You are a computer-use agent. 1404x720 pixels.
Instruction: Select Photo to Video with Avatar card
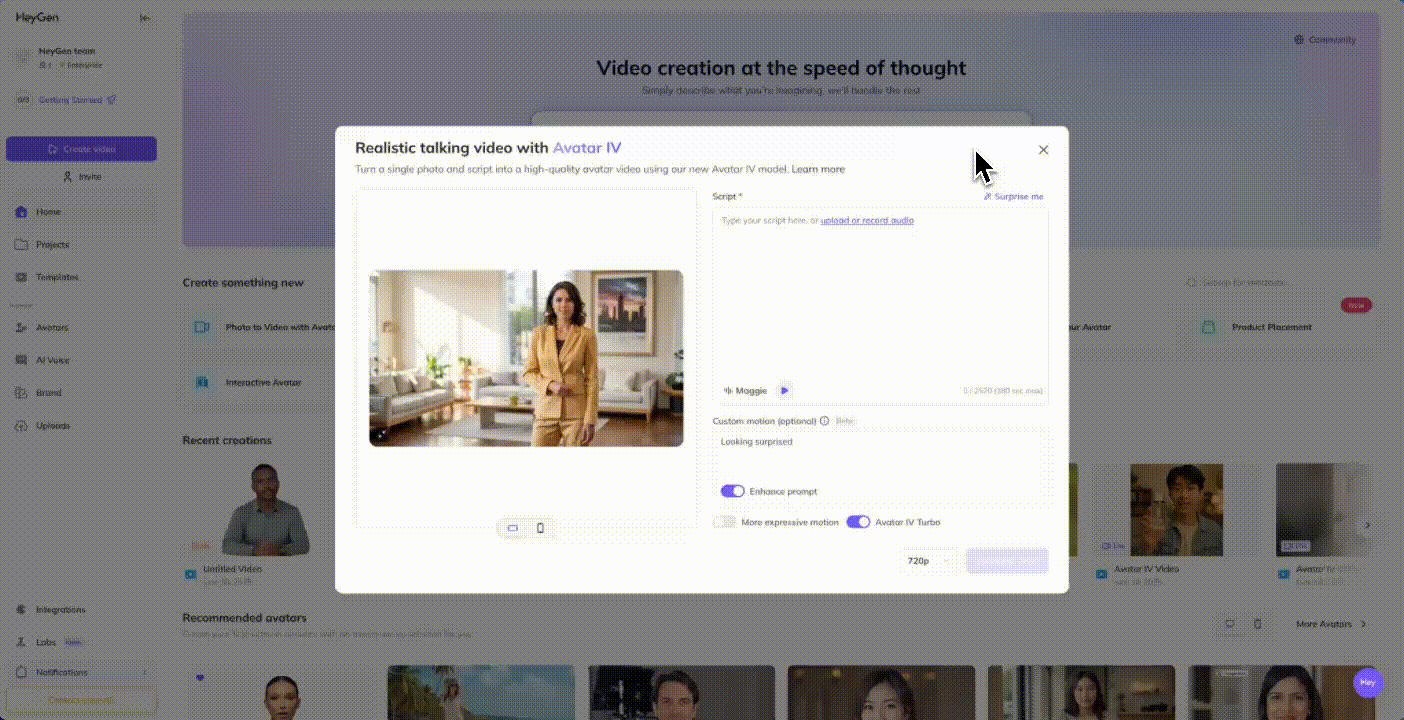pyautogui.click(x=262, y=327)
